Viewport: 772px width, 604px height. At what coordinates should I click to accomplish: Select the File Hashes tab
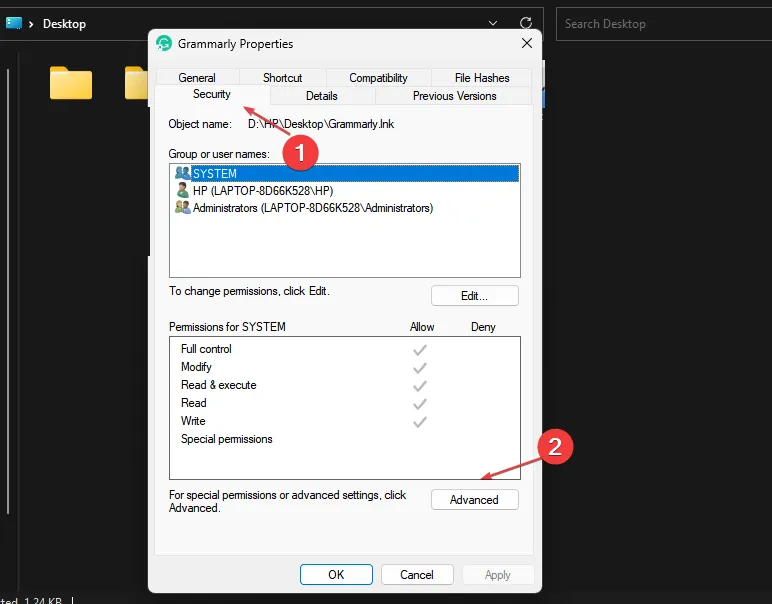pyautogui.click(x=482, y=78)
